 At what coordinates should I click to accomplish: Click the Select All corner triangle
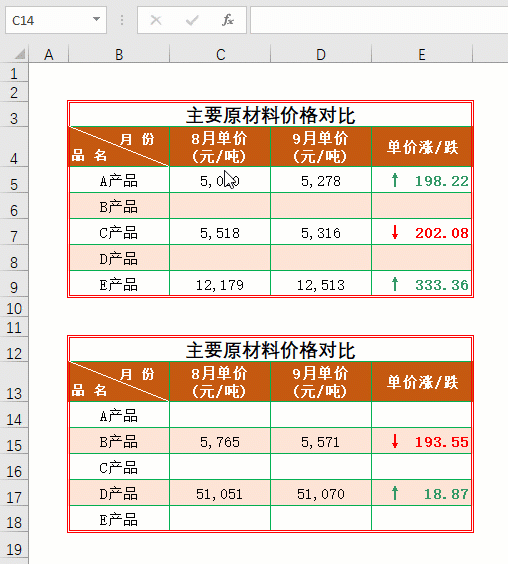(x=20, y=54)
